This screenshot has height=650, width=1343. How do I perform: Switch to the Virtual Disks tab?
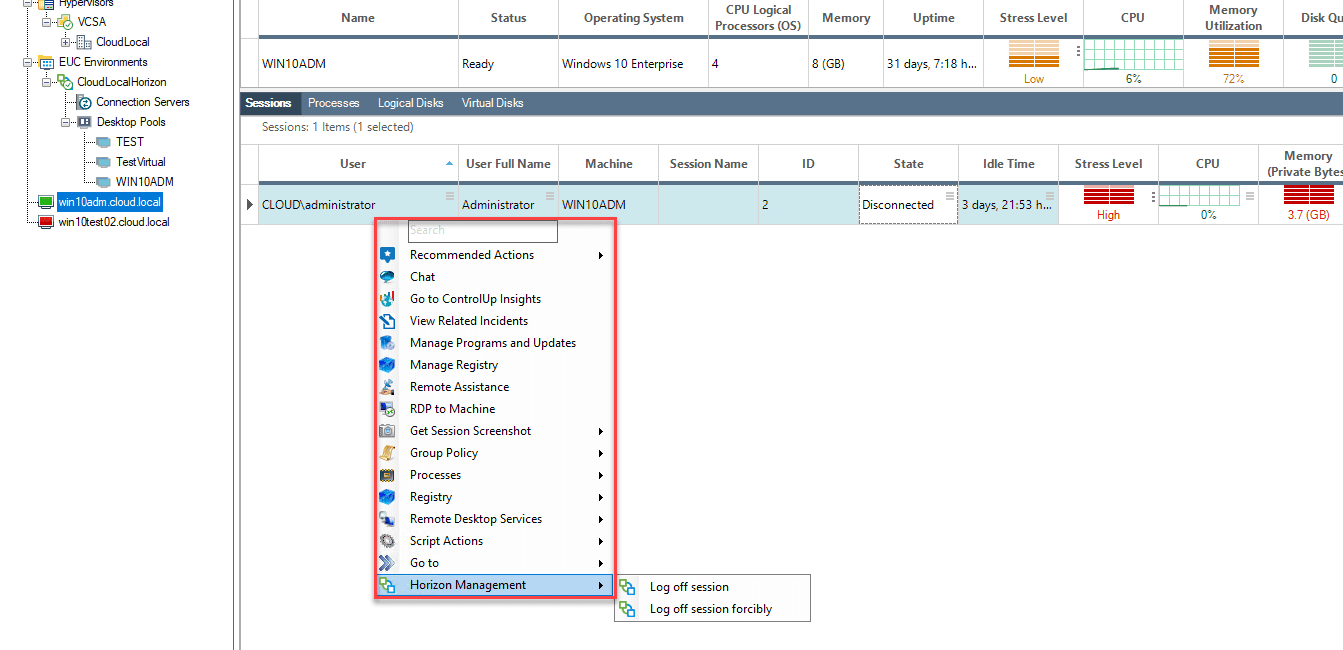point(492,103)
